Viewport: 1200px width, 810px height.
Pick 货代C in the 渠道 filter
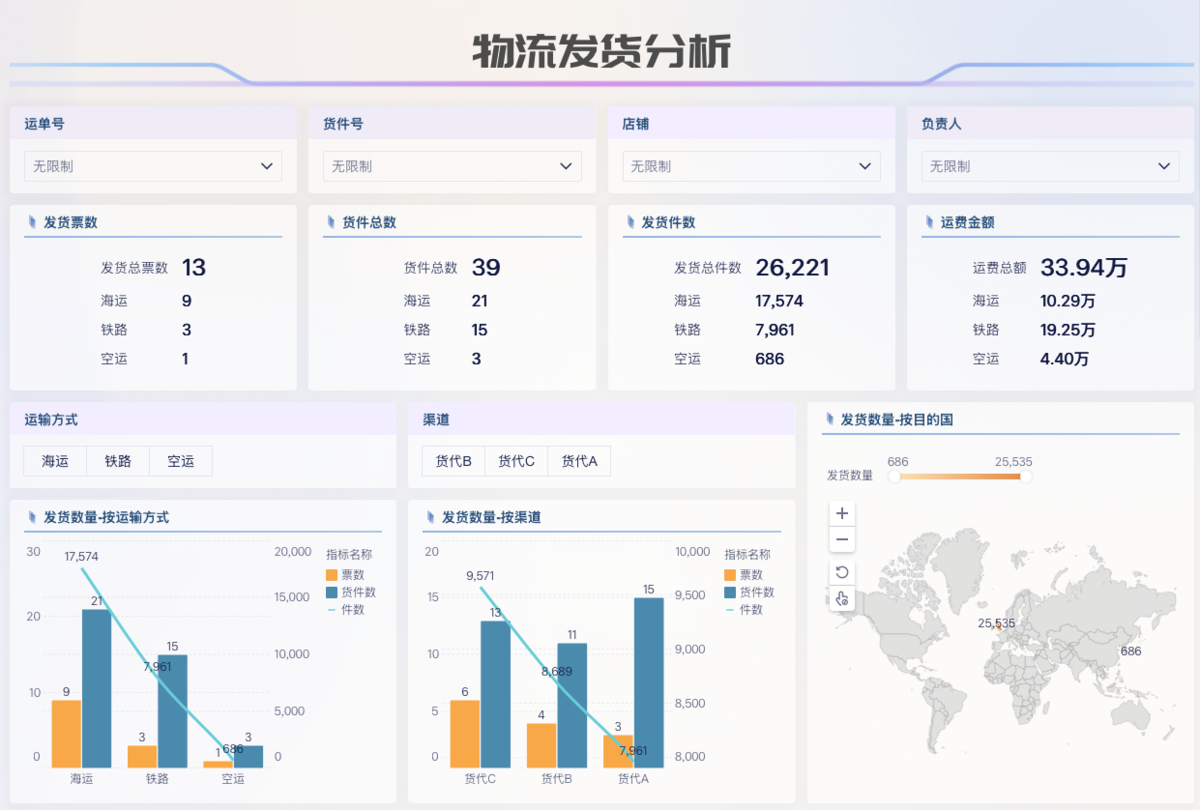point(516,461)
